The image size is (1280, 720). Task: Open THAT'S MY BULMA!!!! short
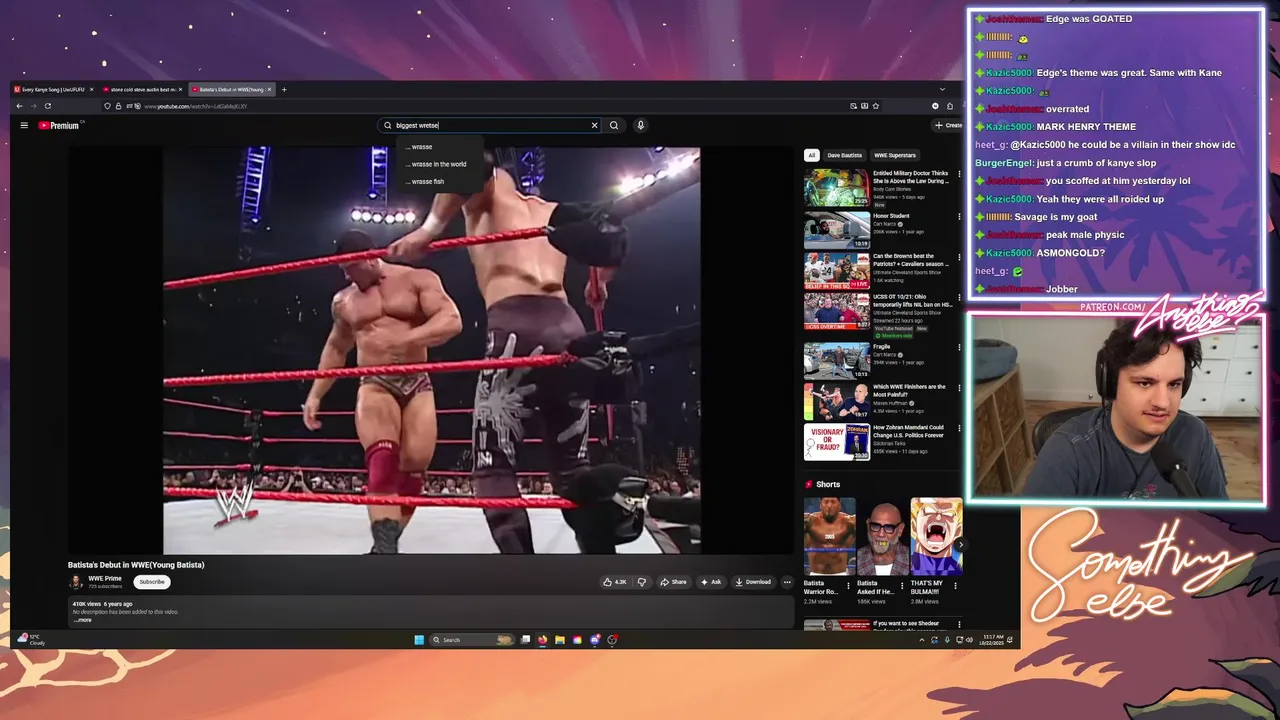936,536
